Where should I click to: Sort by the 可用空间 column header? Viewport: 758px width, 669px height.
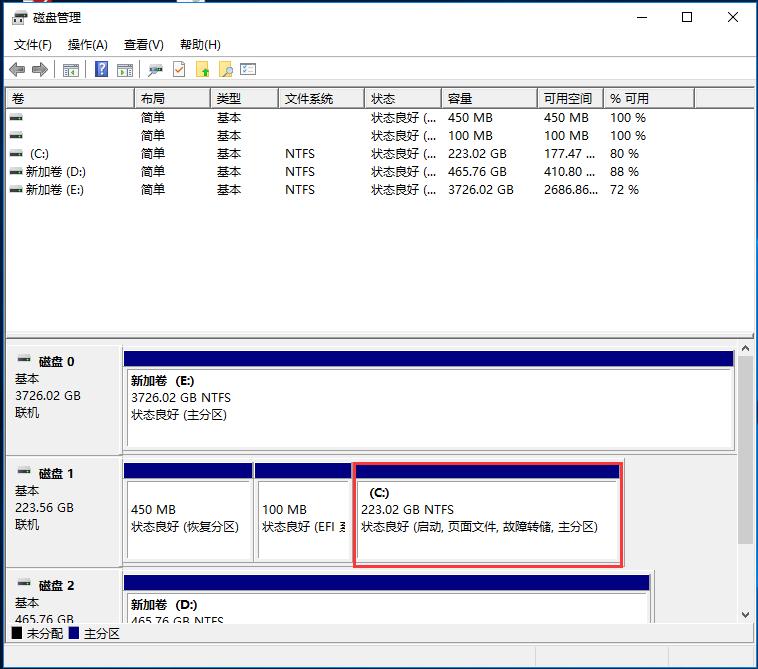pos(570,99)
